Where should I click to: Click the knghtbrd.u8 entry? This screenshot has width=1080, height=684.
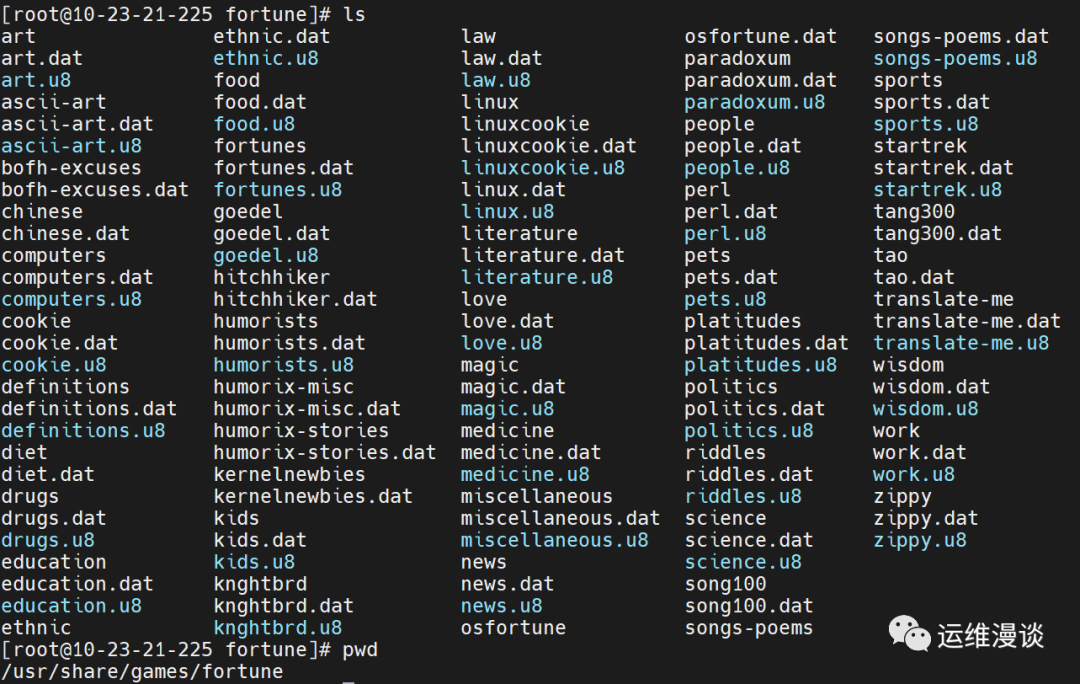click(x=278, y=628)
